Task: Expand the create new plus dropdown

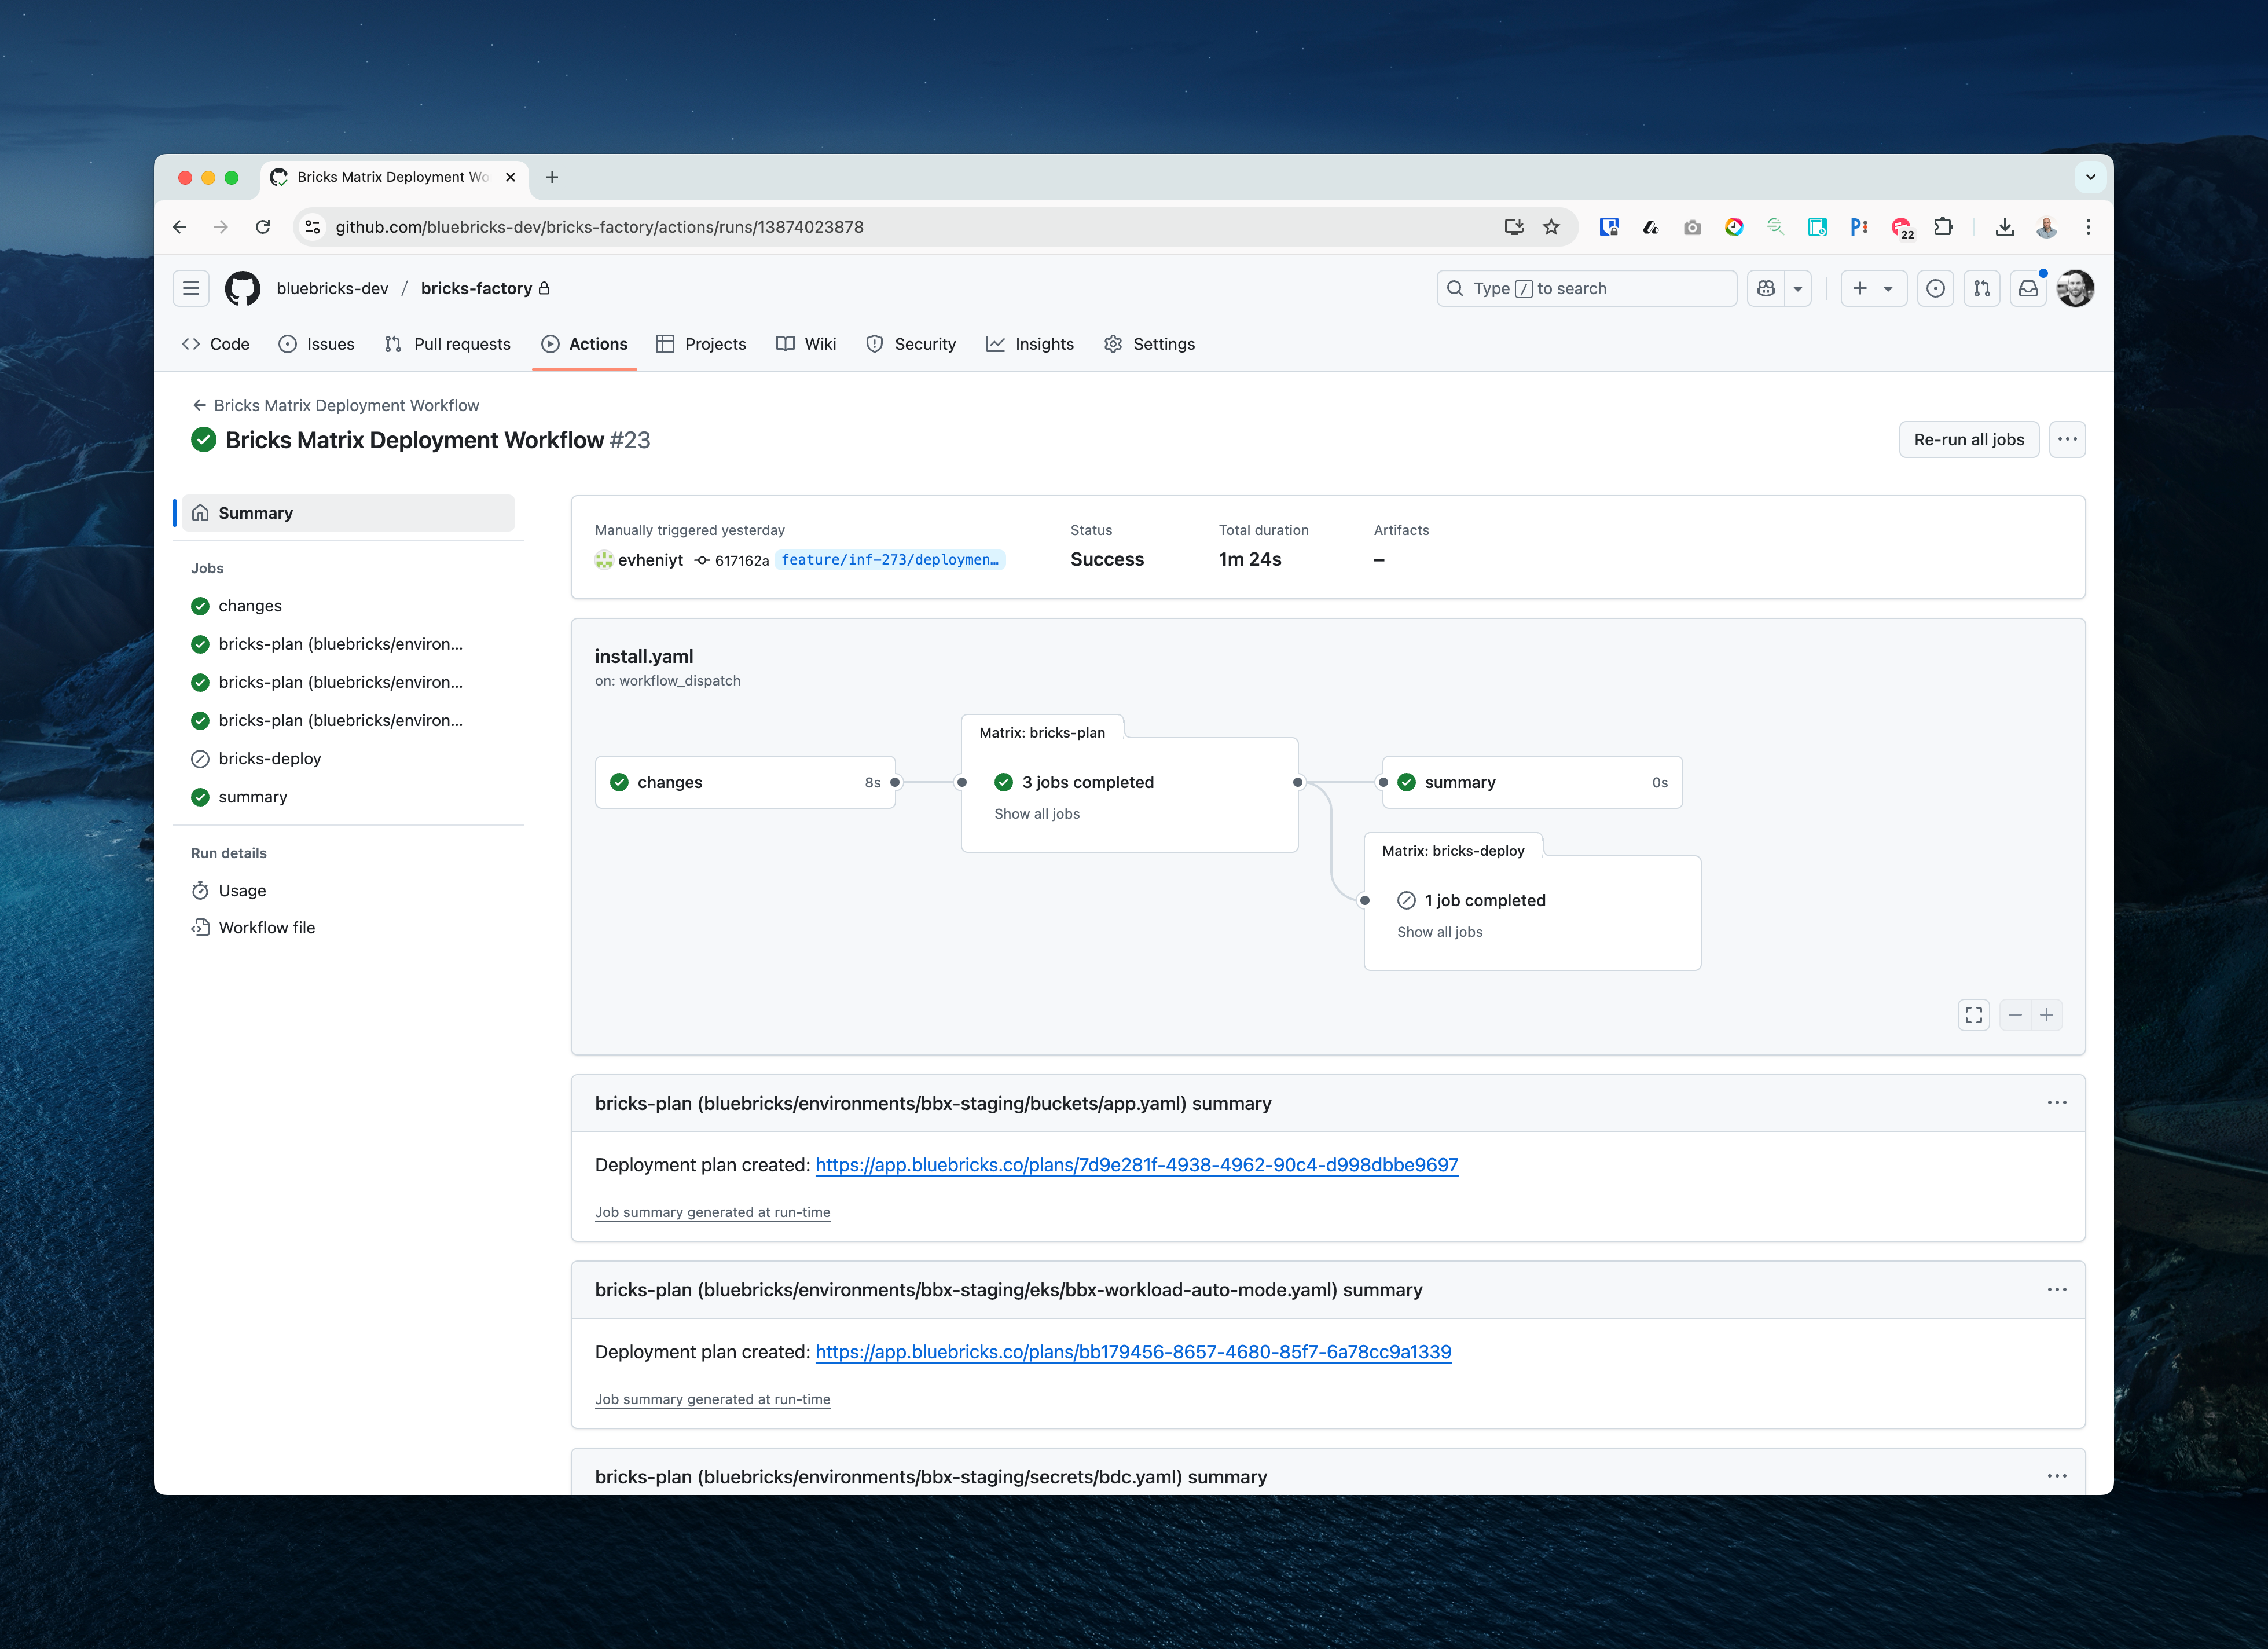Action: tap(1873, 288)
